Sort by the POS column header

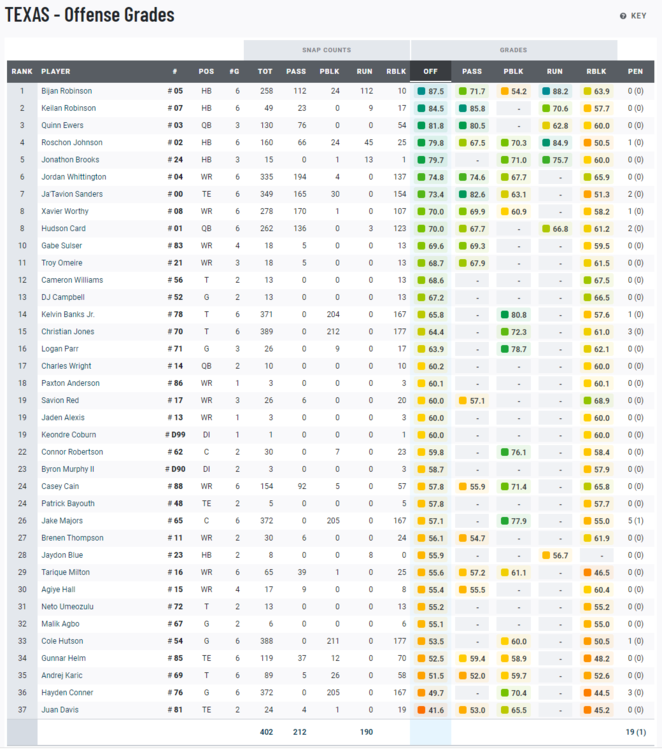coord(206,72)
